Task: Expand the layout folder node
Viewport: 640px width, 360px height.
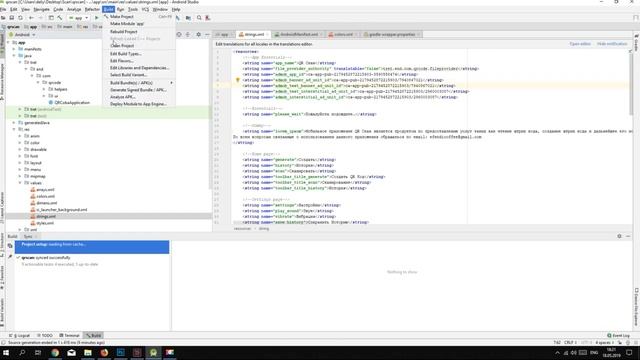Action: pos(20,163)
